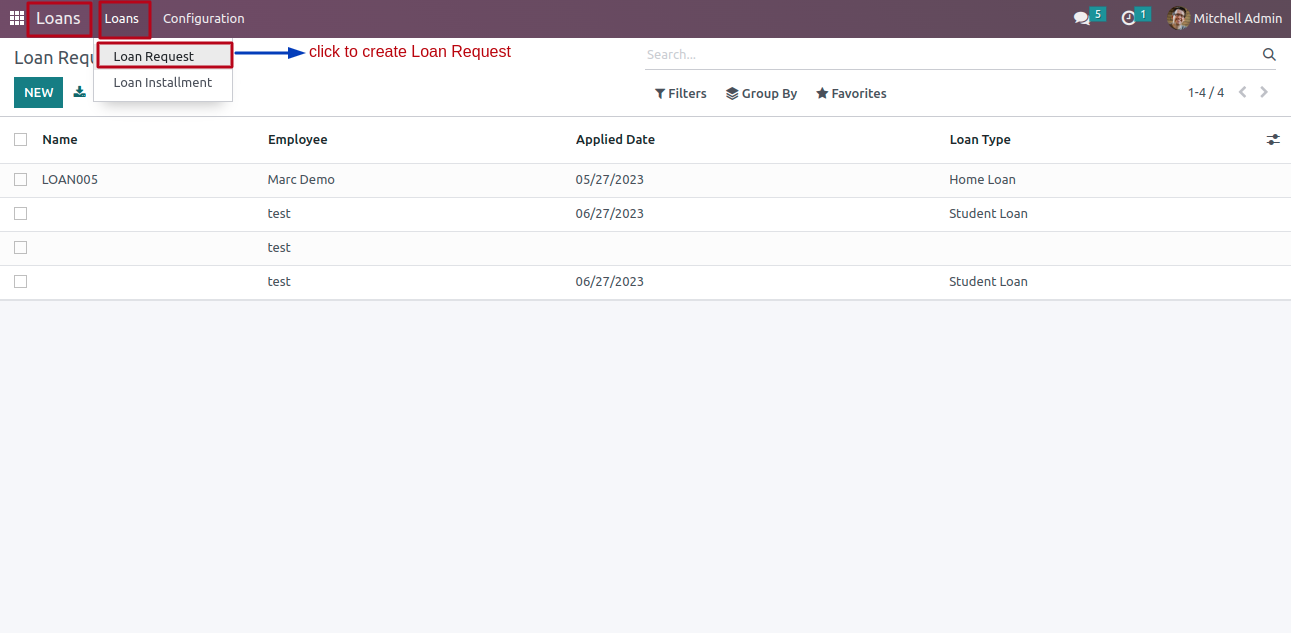The height and width of the screenshot is (633, 1291).
Task: Expand the Favorites dropdown
Action: click(852, 93)
